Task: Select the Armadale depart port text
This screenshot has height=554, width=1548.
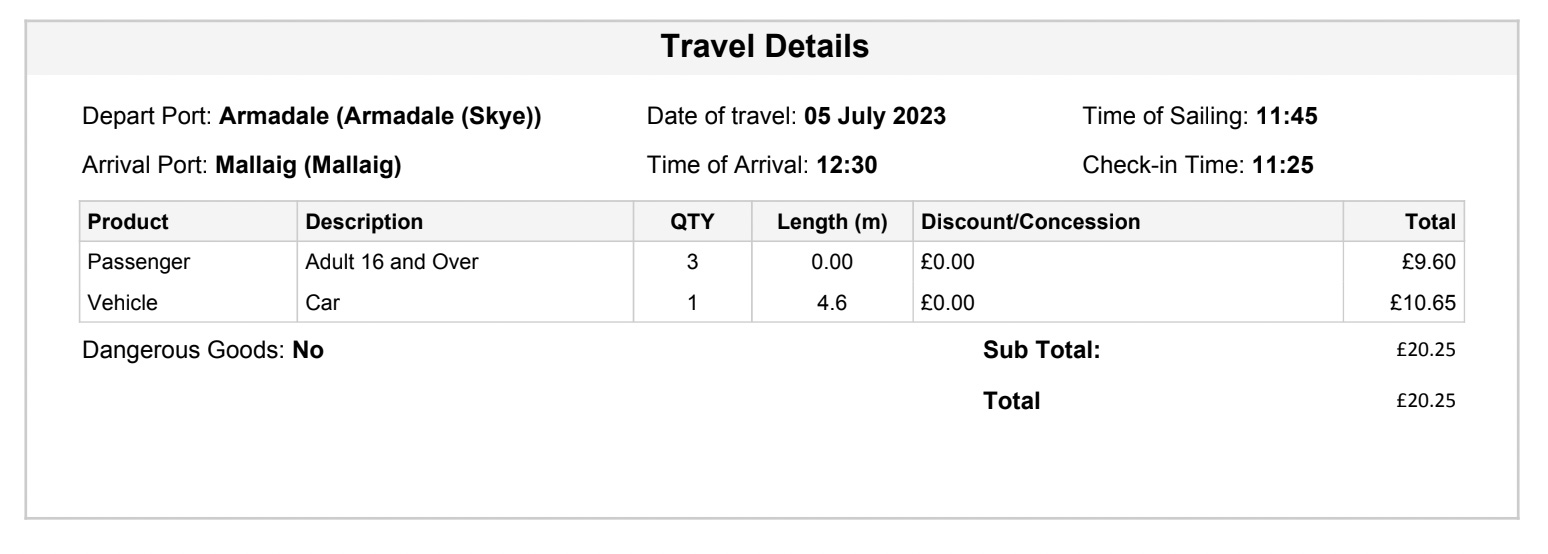Action: [380, 117]
